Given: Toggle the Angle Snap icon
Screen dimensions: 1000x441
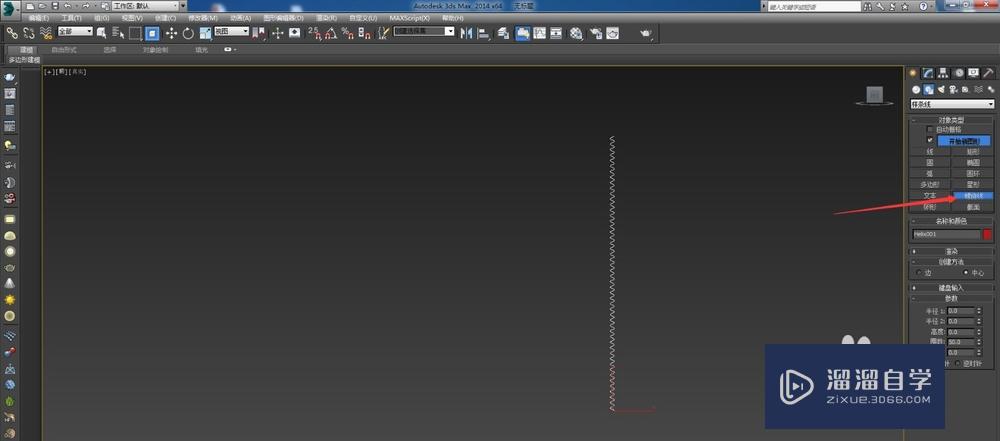Looking at the screenshot, I should 330,33.
